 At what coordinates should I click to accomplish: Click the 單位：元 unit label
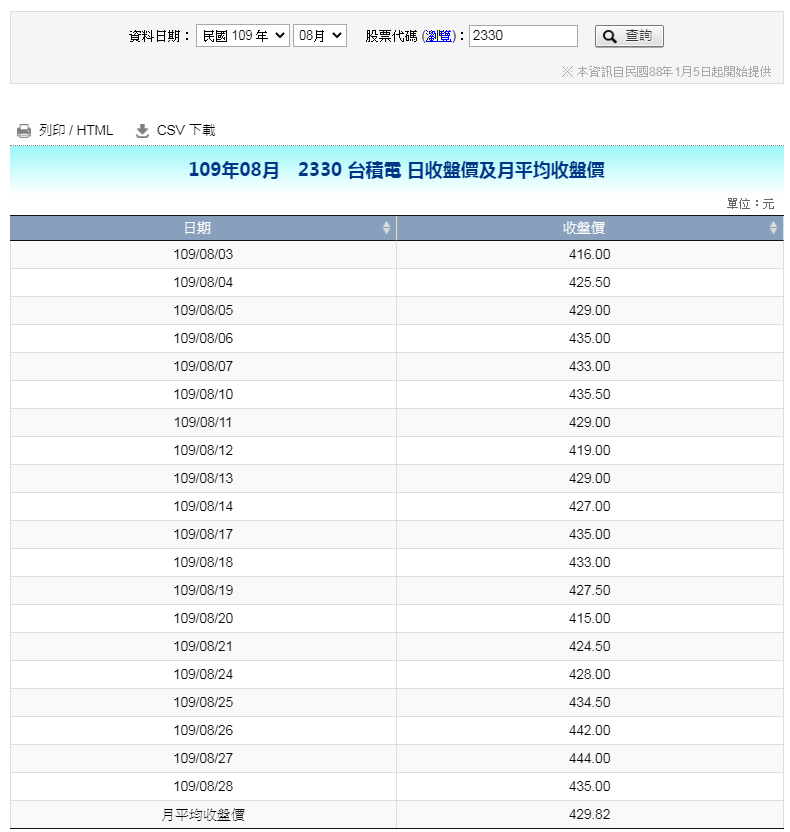coord(750,204)
